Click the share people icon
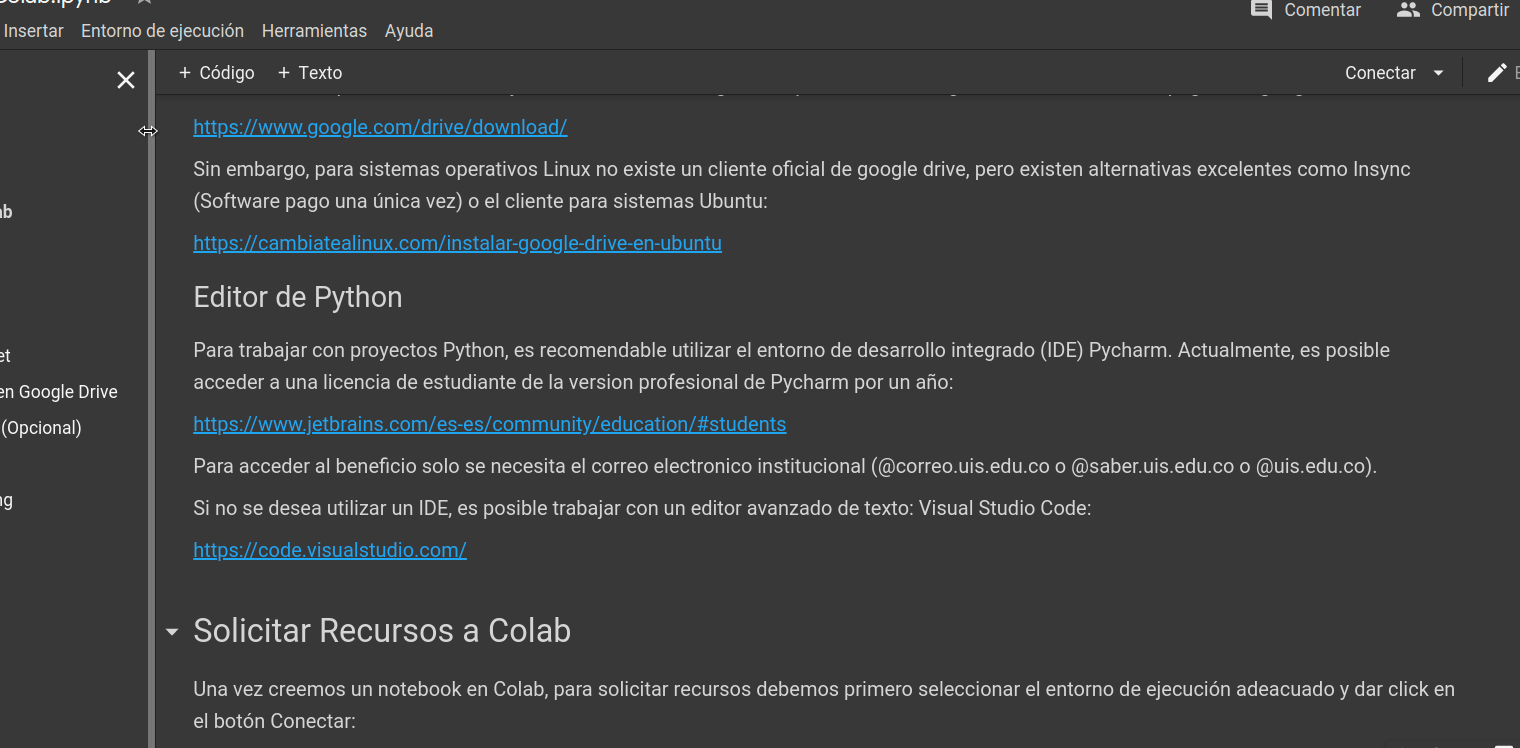The height and width of the screenshot is (748, 1520). click(x=1408, y=10)
